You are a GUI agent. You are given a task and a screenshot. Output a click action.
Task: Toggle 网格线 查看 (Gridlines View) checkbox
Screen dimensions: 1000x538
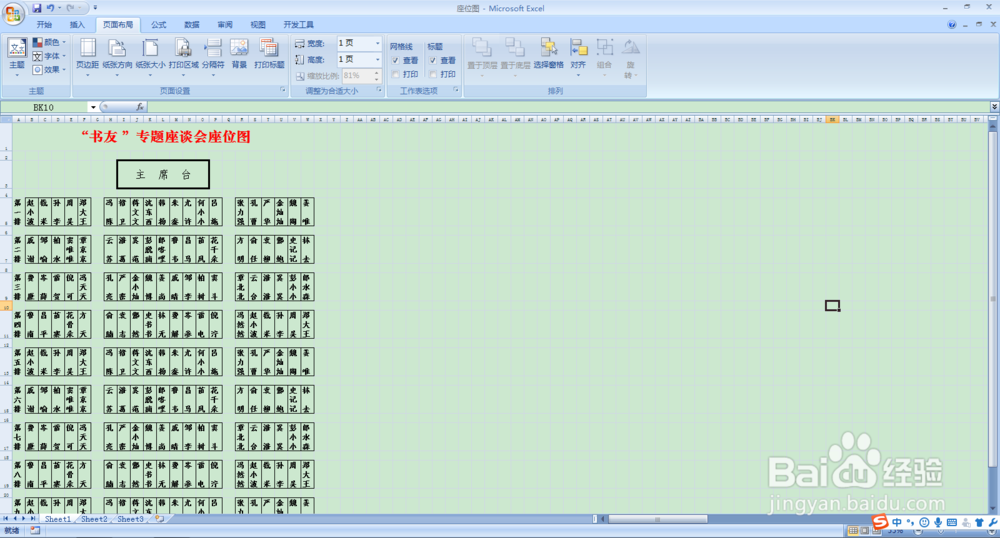(x=395, y=61)
